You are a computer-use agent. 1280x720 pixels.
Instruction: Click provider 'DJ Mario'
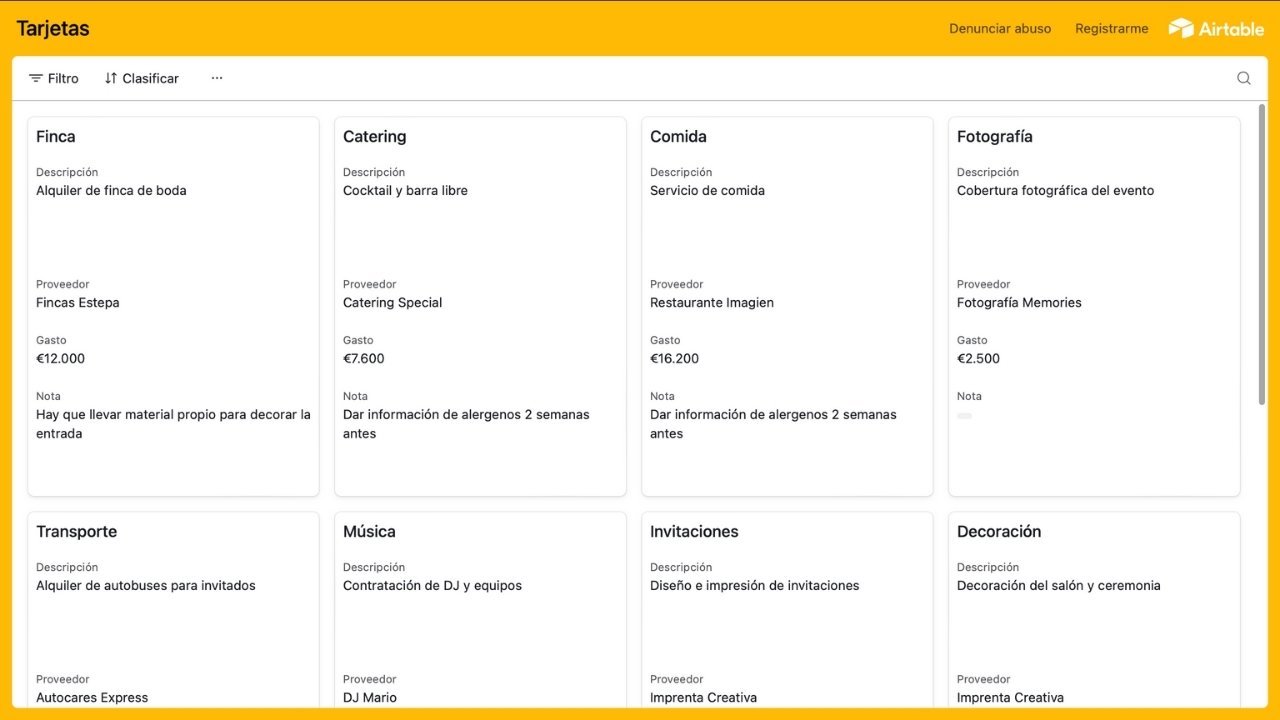[370, 698]
